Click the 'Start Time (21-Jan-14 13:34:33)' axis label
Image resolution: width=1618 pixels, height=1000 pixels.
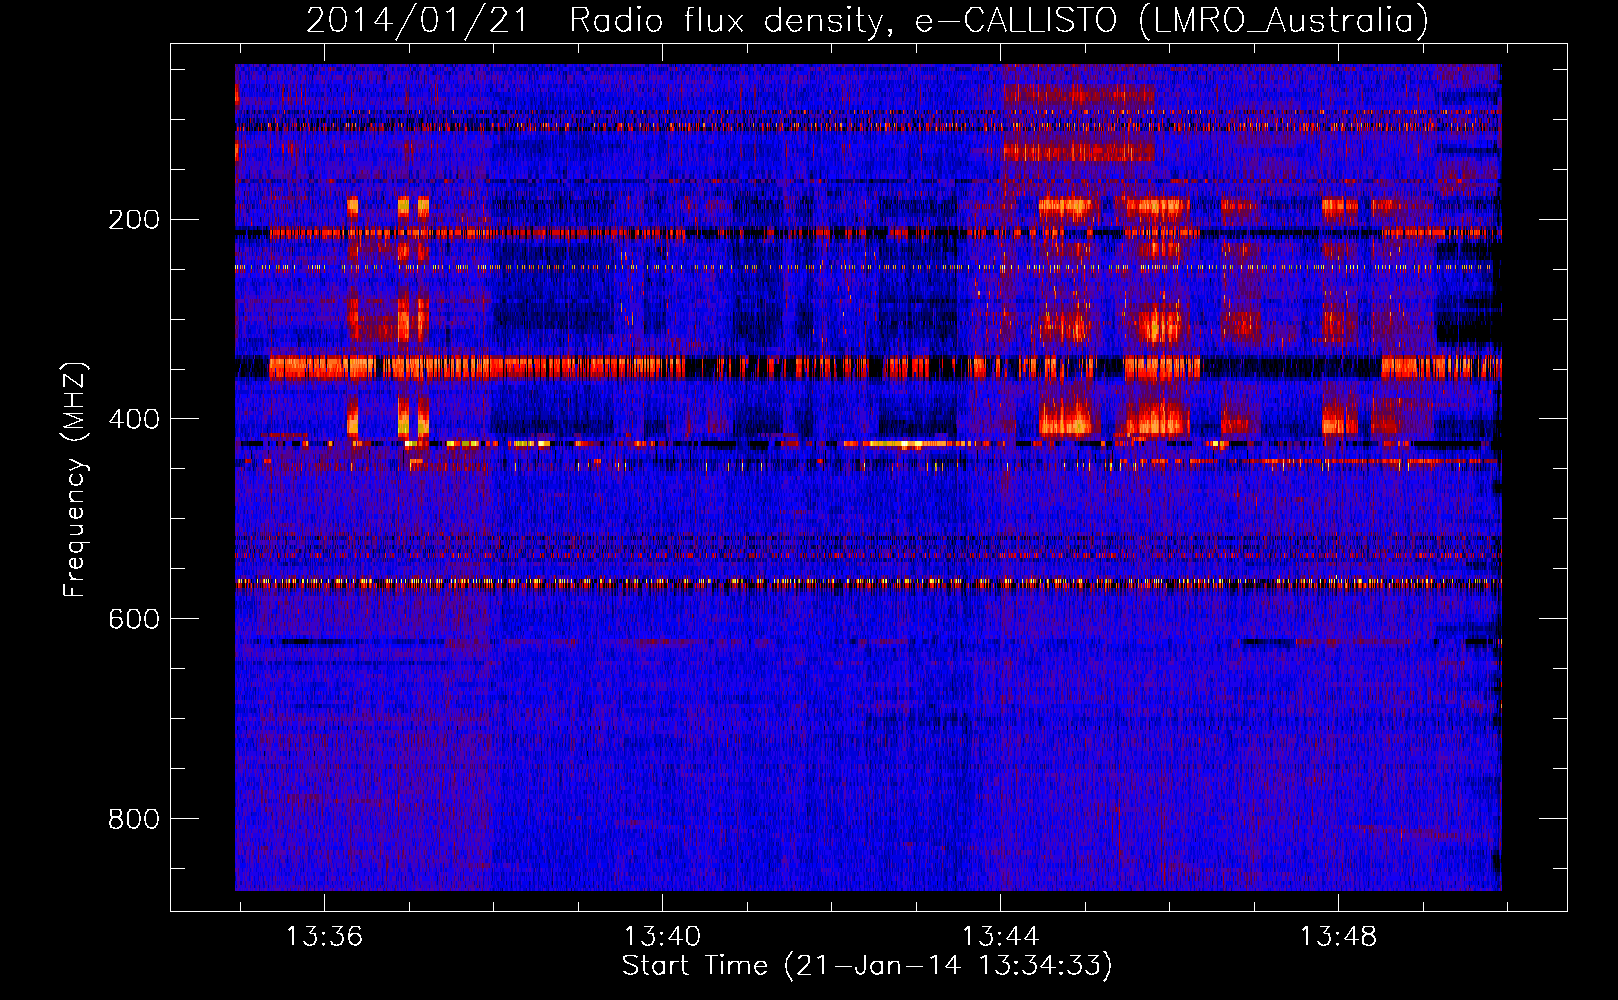click(x=867, y=966)
